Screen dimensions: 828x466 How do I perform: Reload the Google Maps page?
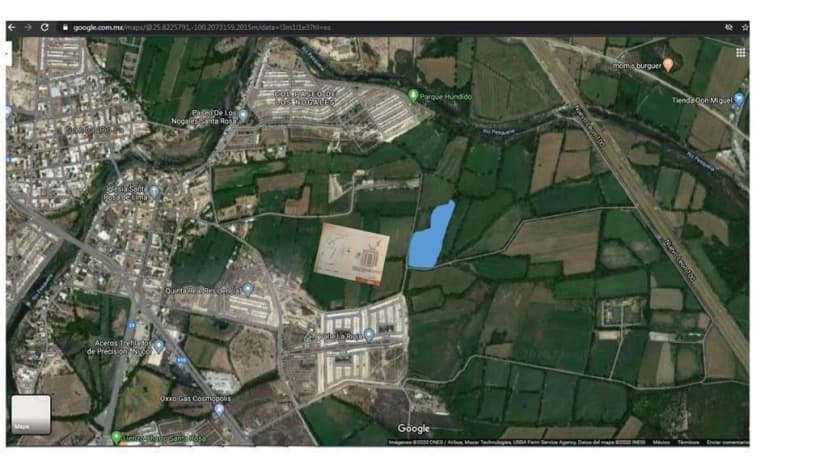45,27
